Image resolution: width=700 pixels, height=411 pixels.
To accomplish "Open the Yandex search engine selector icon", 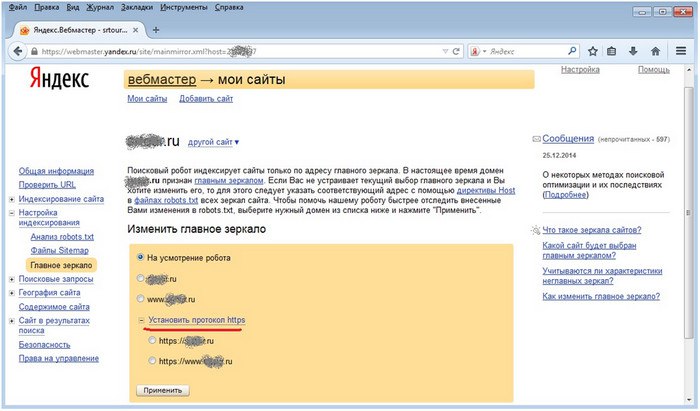I will (477, 51).
